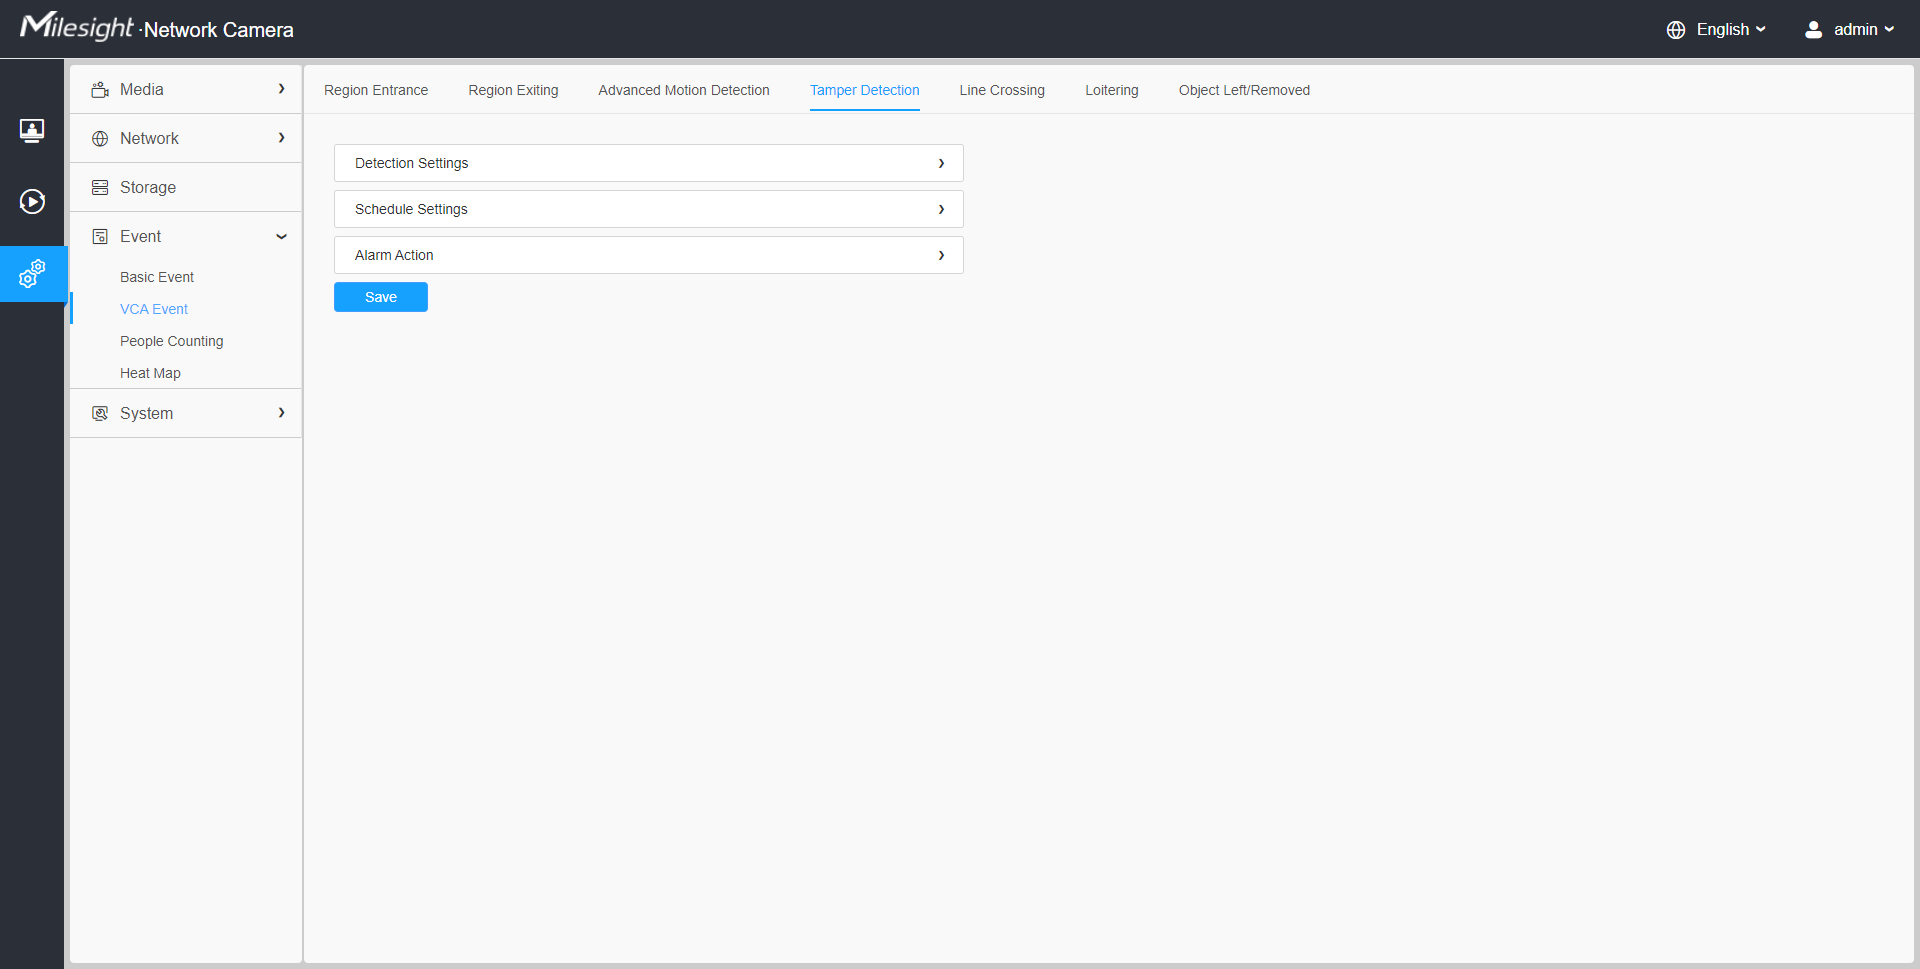Switch to the Line Crossing tab

click(1001, 90)
